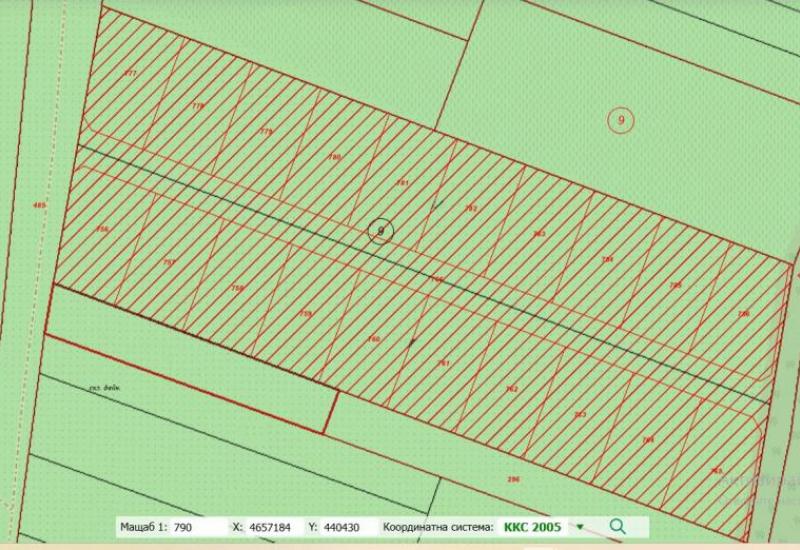
Task: Click the red circled 9 marker
Action: (x=621, y=121)
